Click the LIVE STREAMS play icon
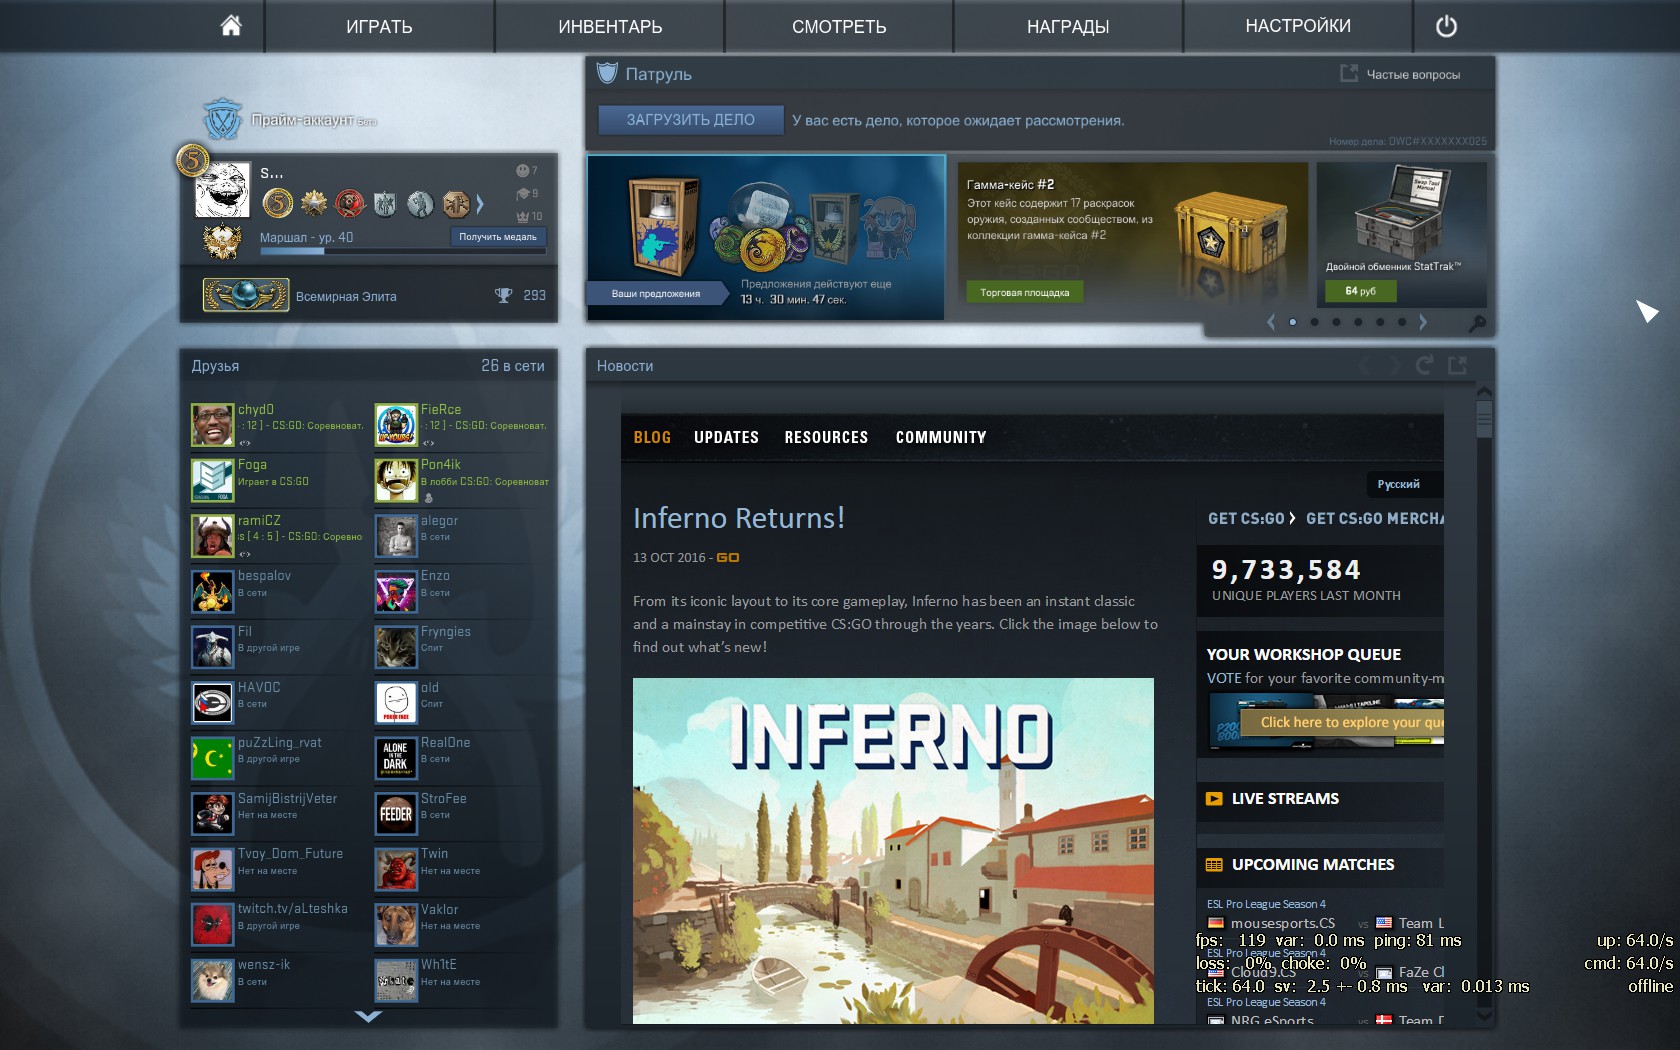Screen dimensions: 1680x1050 pos(1214,798)
